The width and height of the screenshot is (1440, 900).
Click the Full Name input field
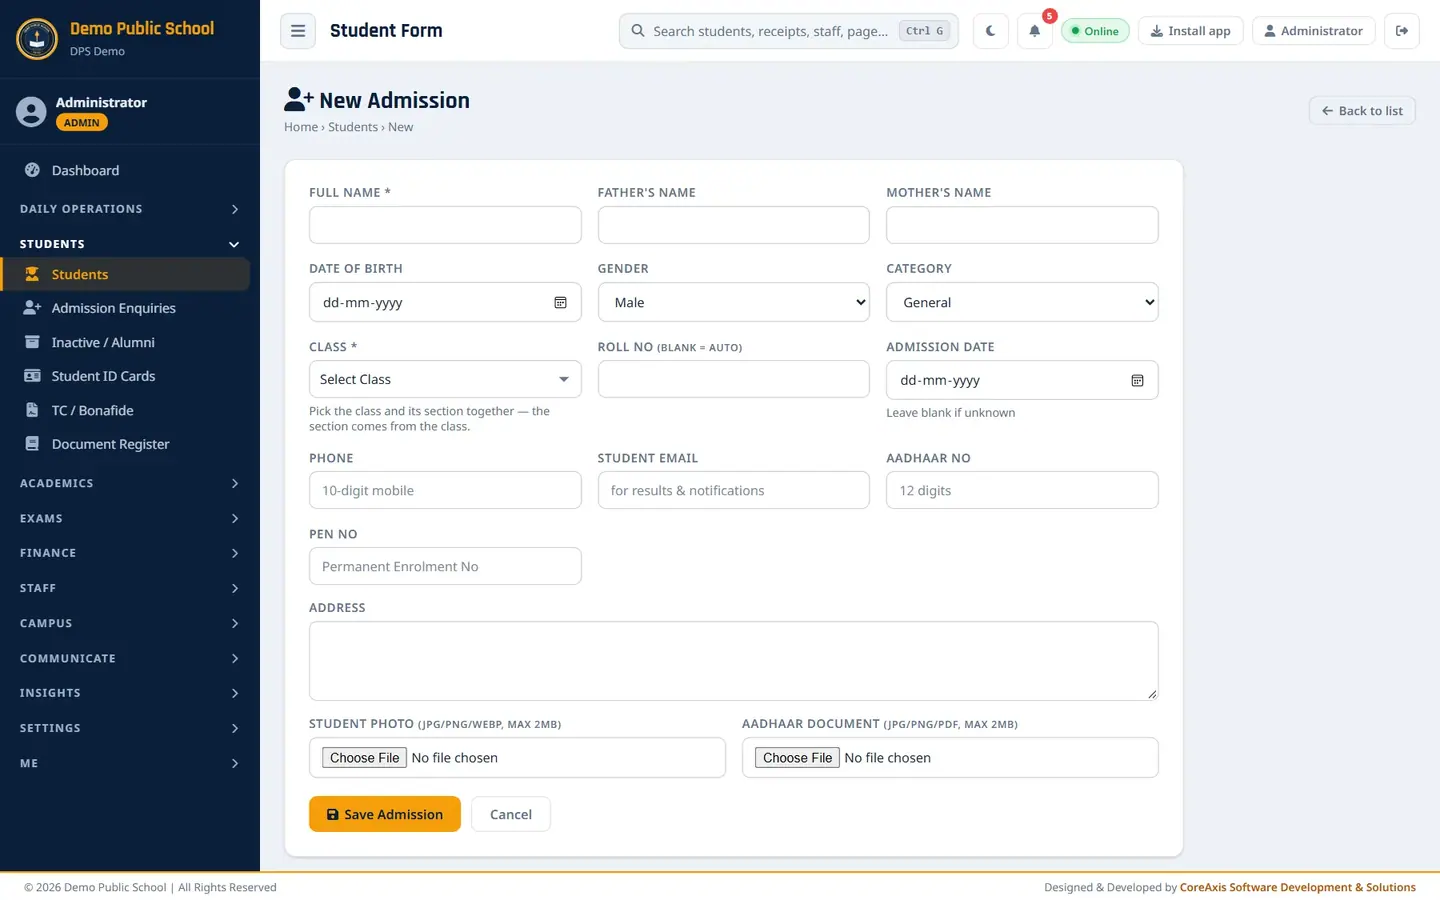pyautogui.click(x=445, y=225)
